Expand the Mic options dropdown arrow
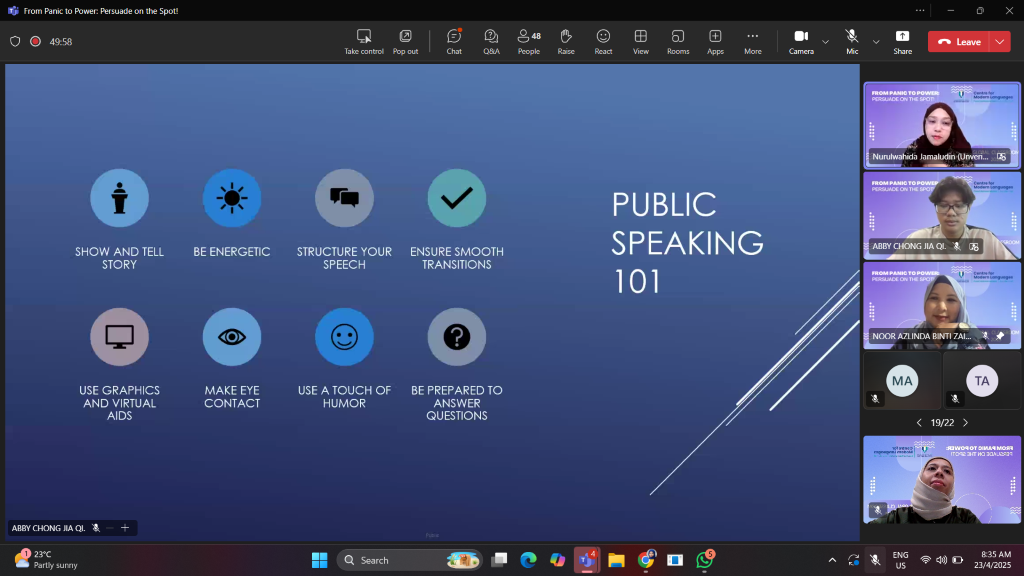The image size is (1024, 576). click(x=876, y=42)
